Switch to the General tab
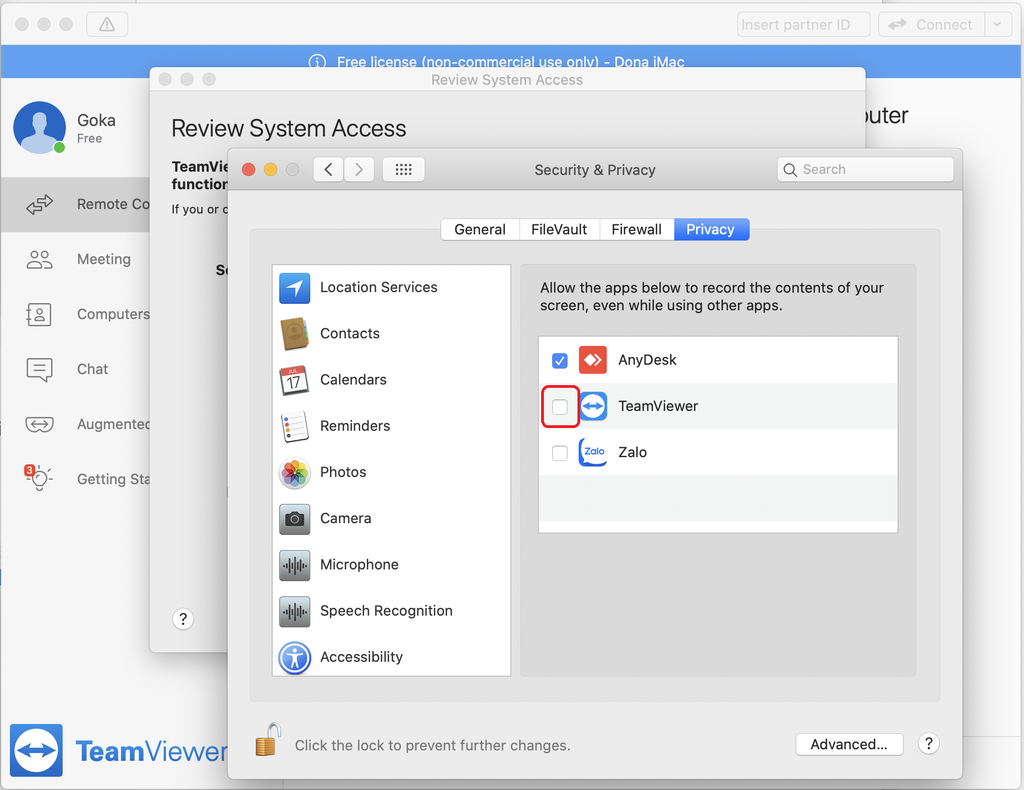The image size is (1024, 790). (x=480, y=230)
